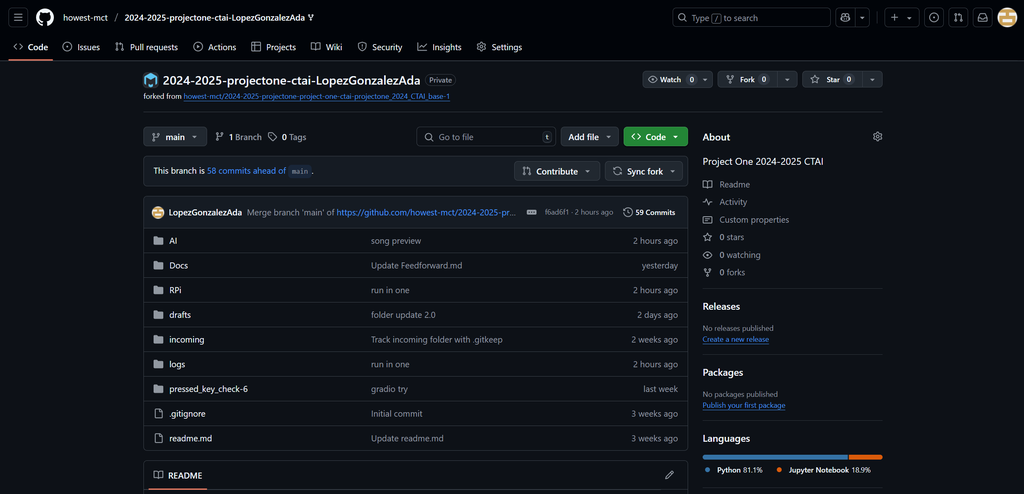The height and width of the screenshot is (494, 1024).
Task: Open Fork options dropdown arrow
Action: coord(787,80)
